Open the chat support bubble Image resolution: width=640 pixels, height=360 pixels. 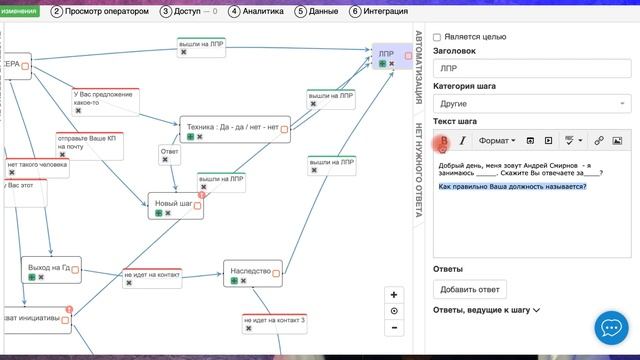611,328
